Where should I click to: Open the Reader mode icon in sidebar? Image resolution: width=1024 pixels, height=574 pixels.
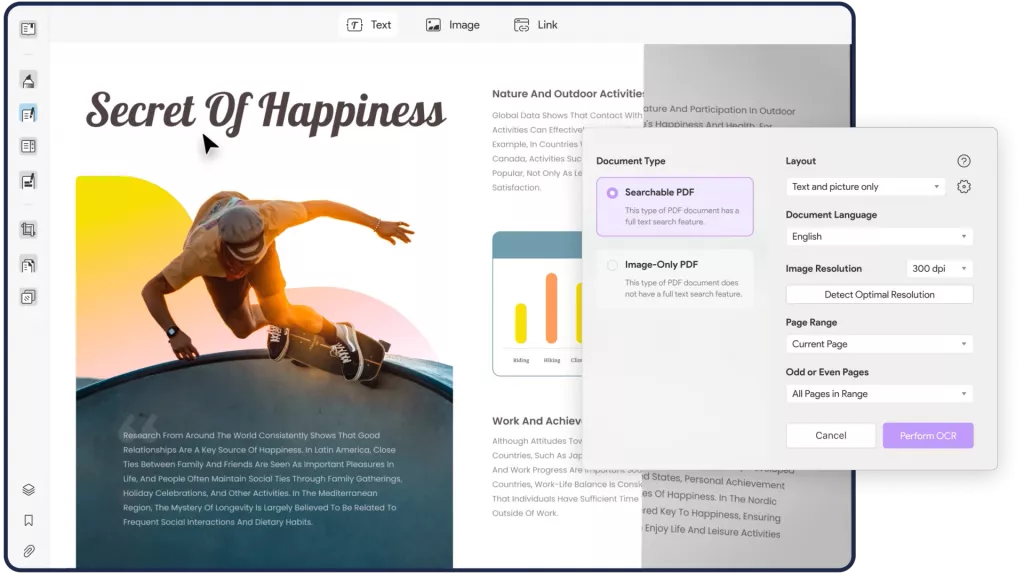28,29
